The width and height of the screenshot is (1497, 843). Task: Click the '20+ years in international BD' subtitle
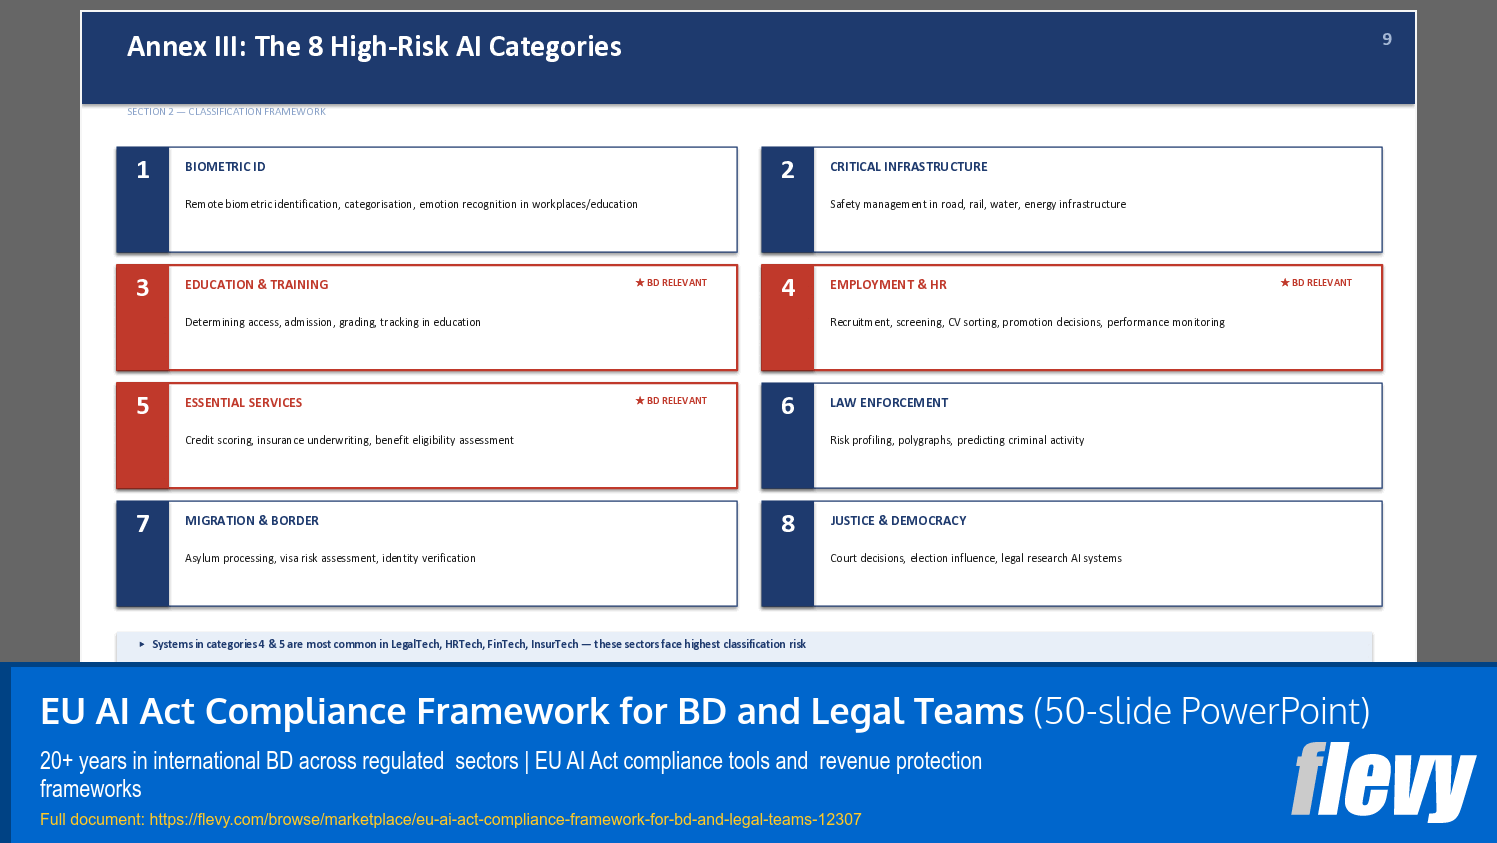(511, 774)
